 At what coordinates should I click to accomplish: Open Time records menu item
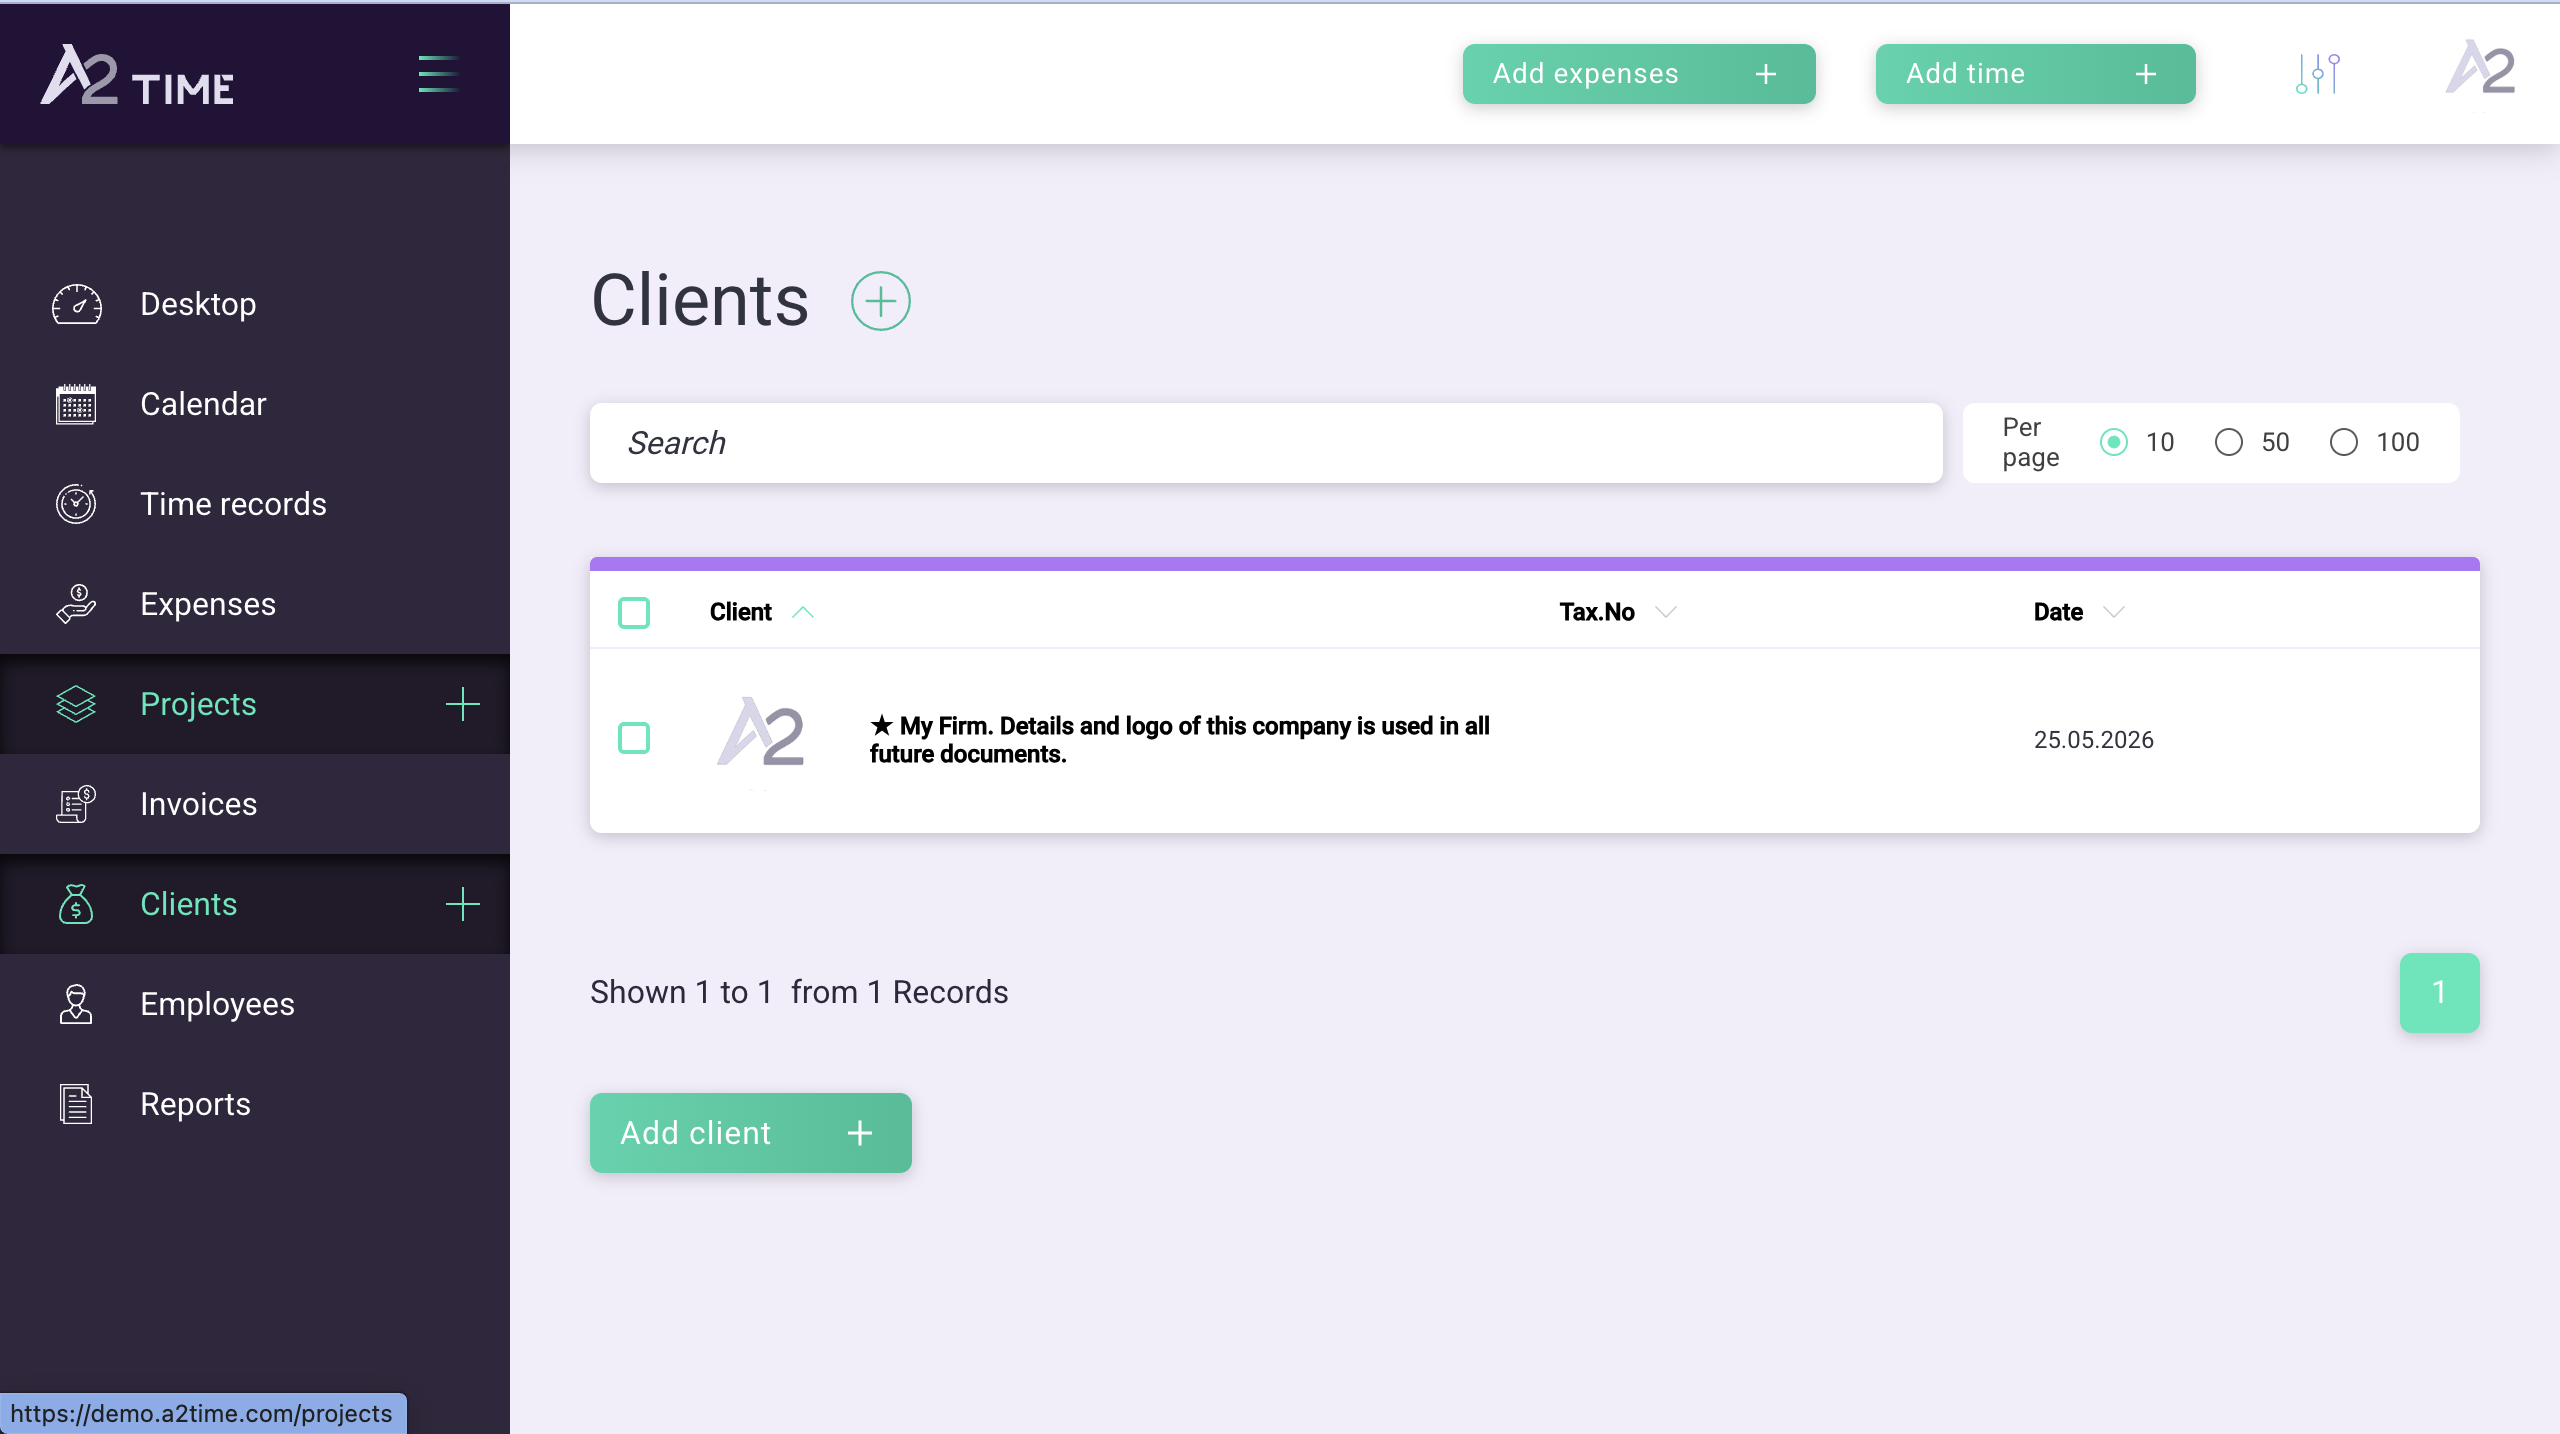255,504
